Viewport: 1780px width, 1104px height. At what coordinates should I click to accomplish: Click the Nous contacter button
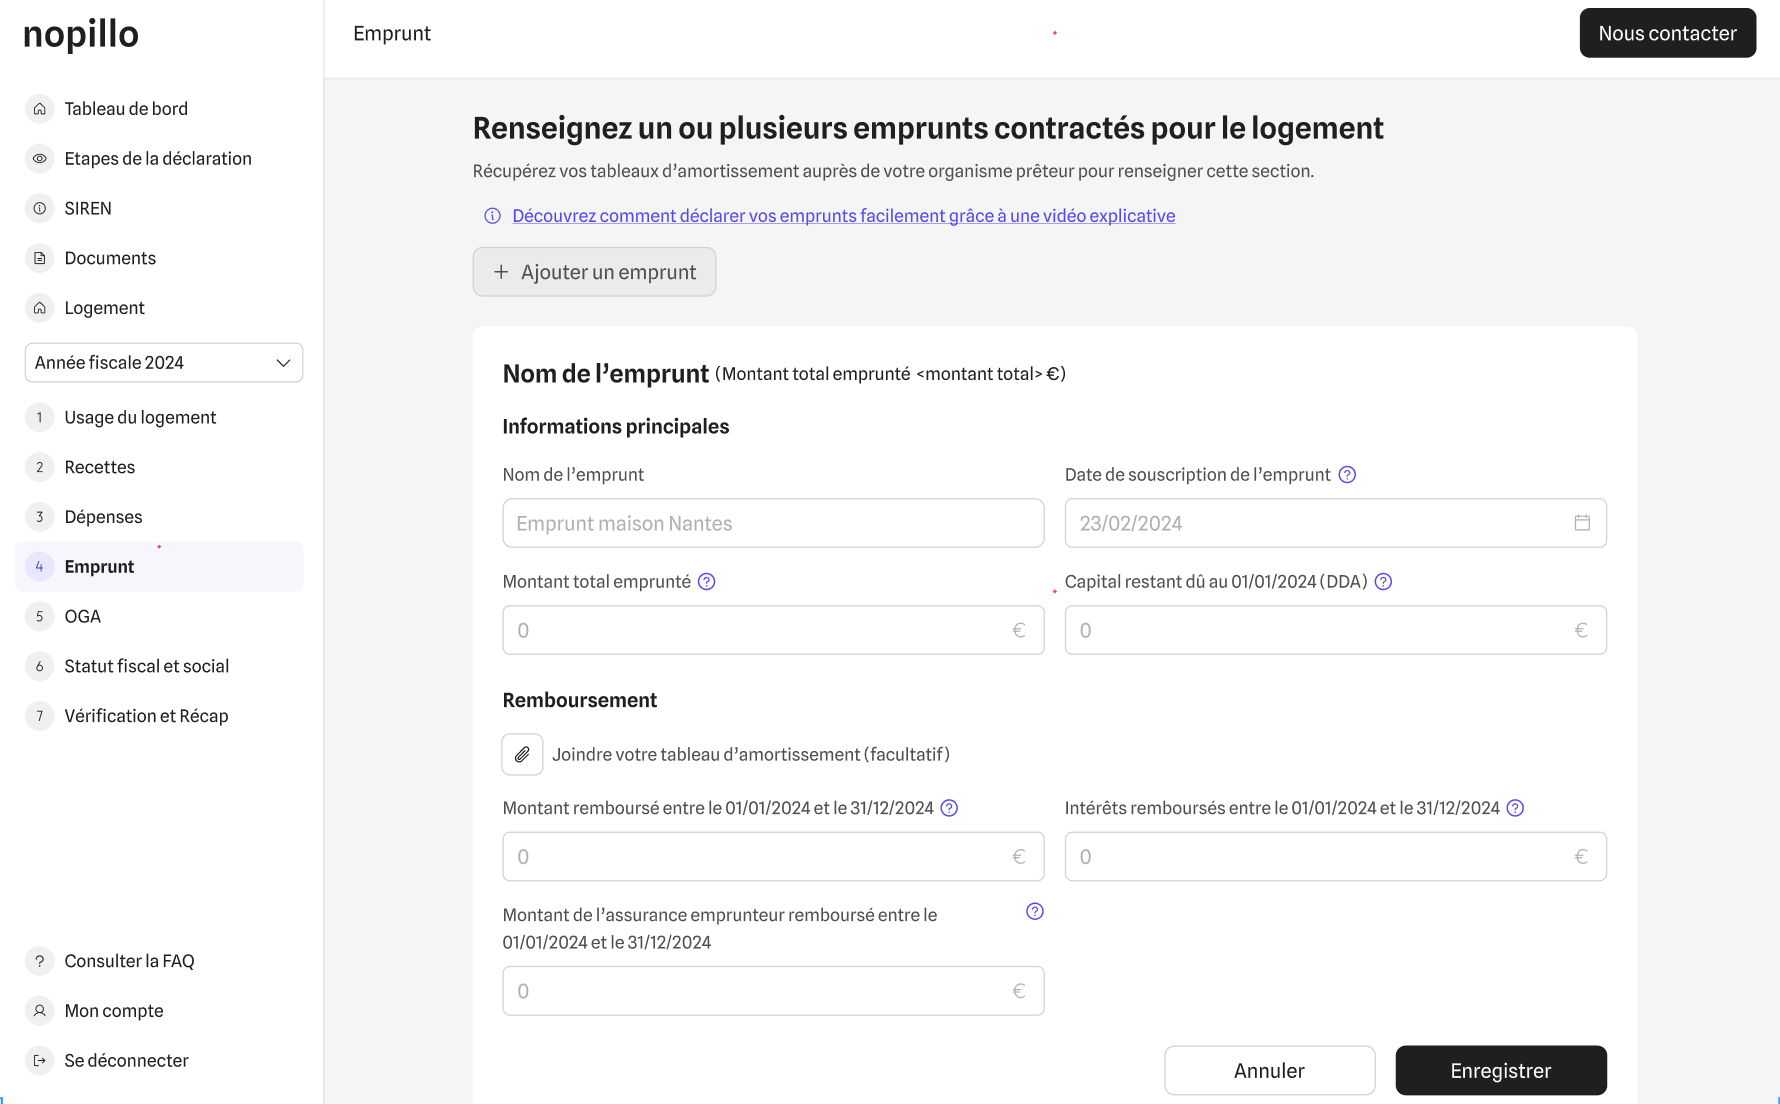point(1667,33)
